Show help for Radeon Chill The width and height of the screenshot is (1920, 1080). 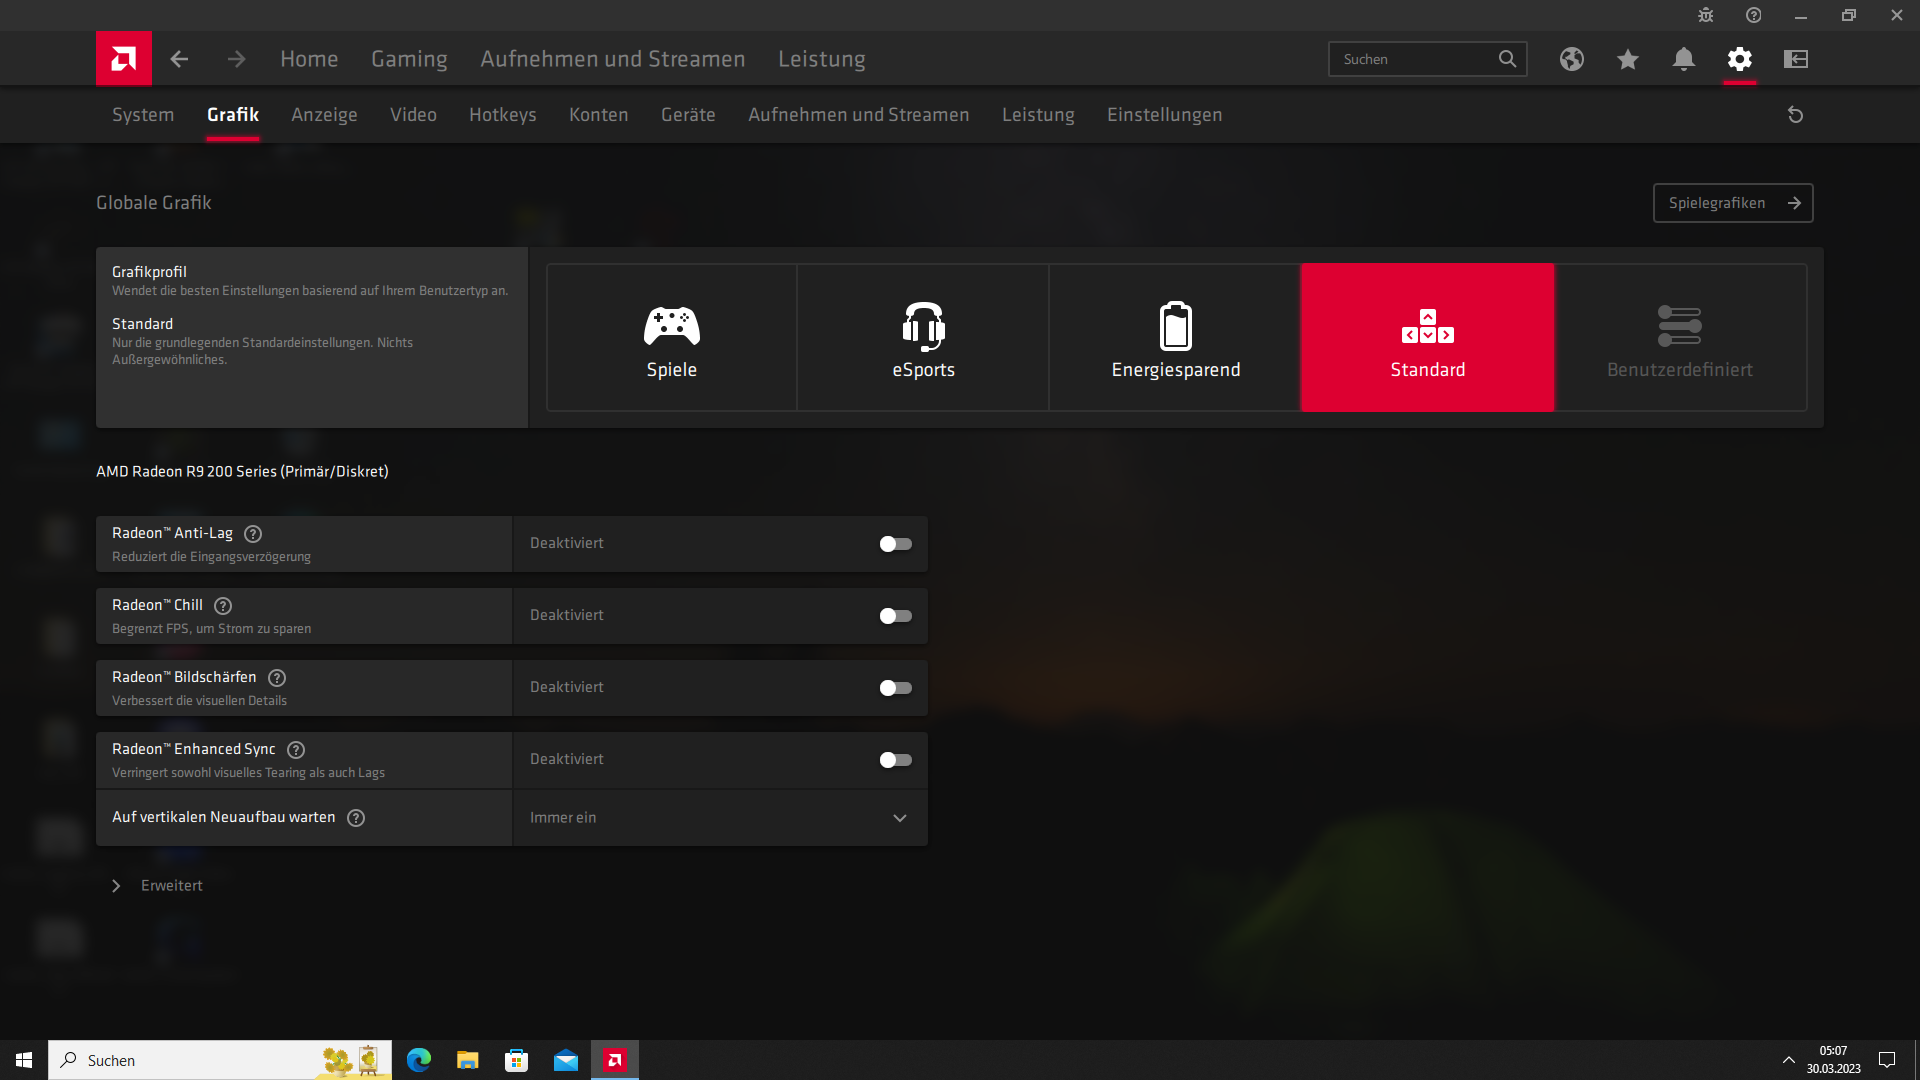(223, 606)
